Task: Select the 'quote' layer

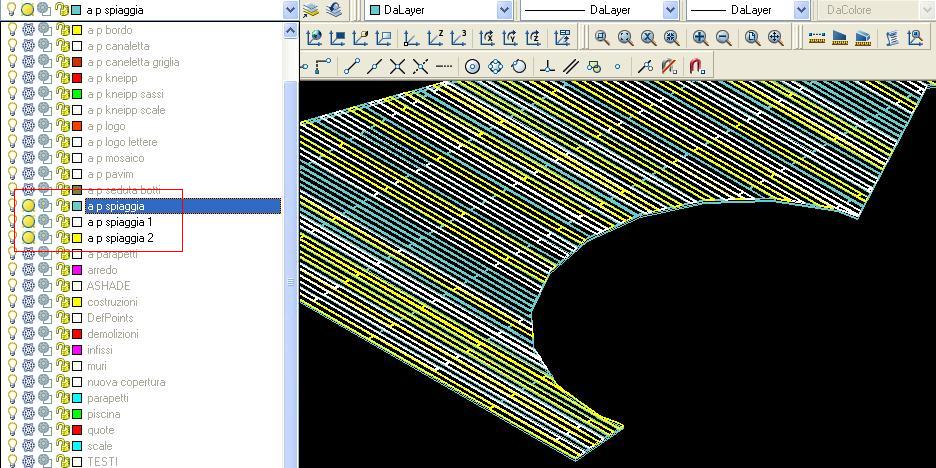Action: point(101,430)
